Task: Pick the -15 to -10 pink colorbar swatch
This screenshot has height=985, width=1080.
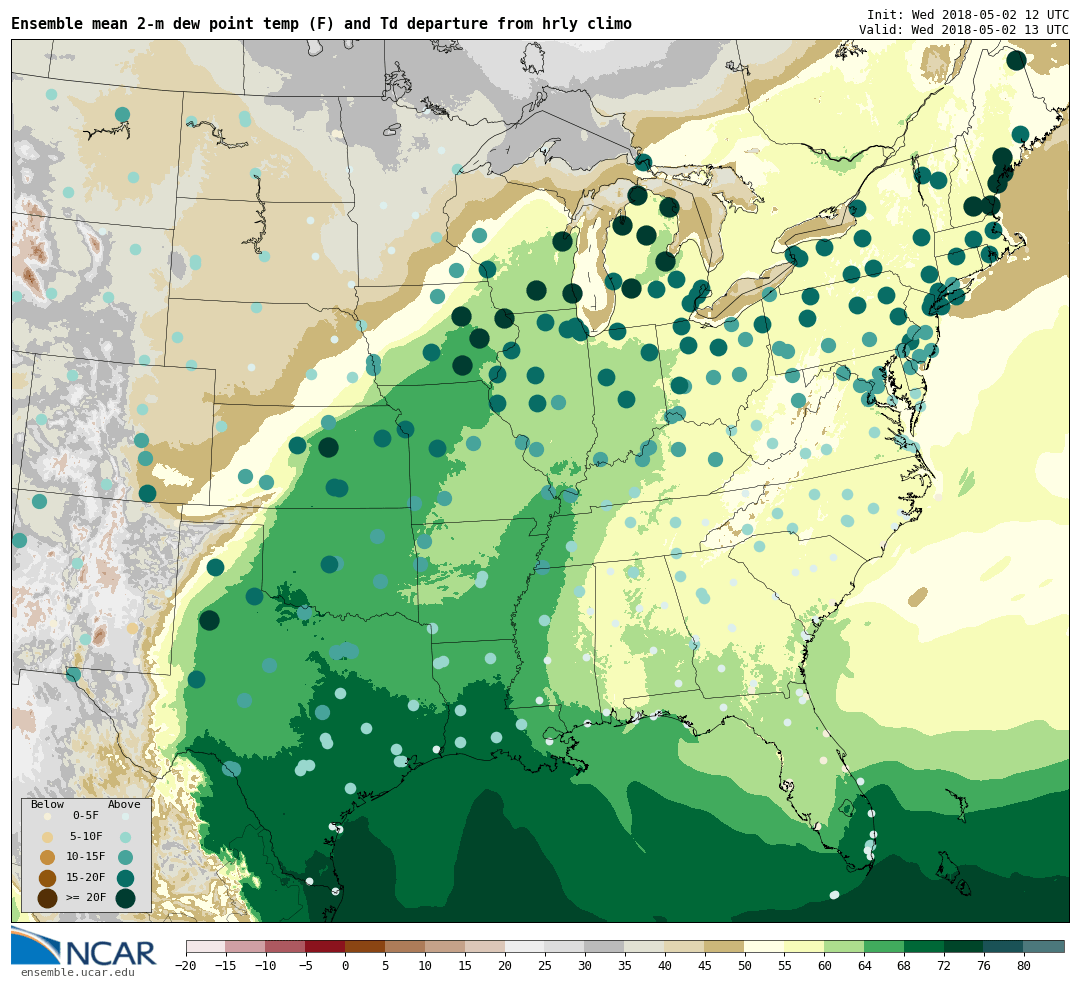Action: click(246, 946)
